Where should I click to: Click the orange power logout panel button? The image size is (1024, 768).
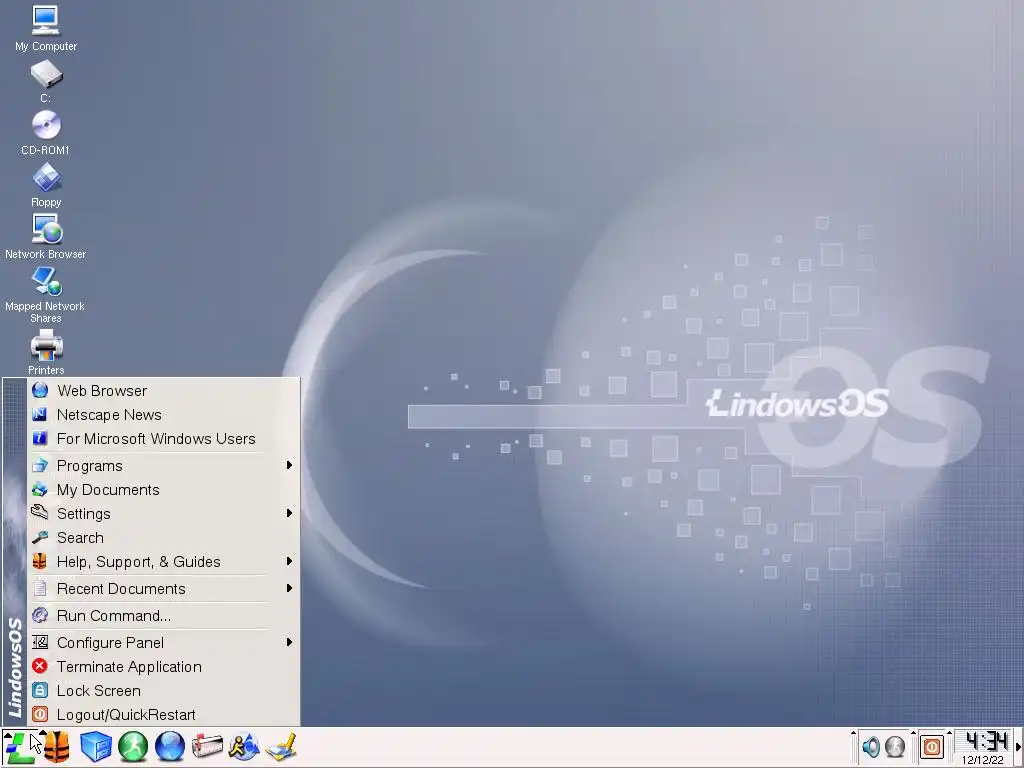pos(932,746)
